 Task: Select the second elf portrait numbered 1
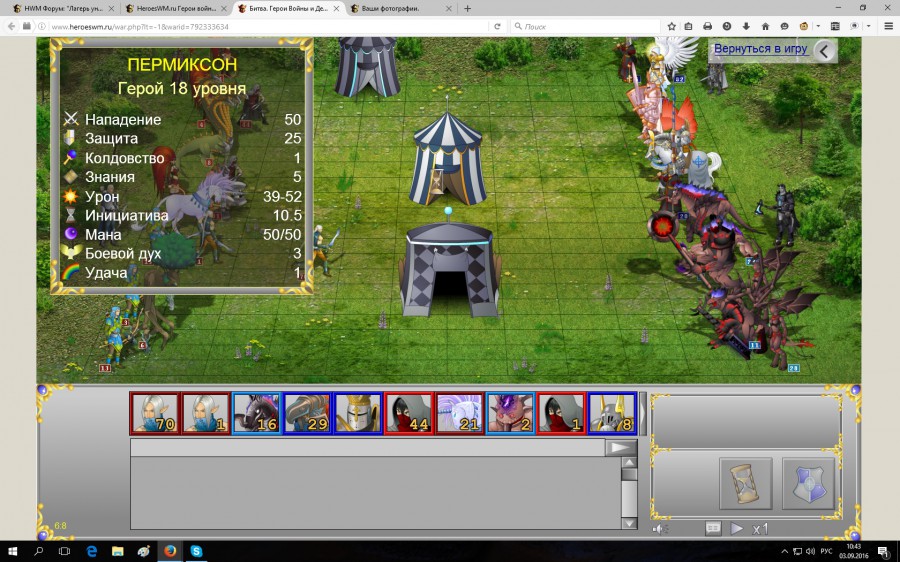point(206,413)
